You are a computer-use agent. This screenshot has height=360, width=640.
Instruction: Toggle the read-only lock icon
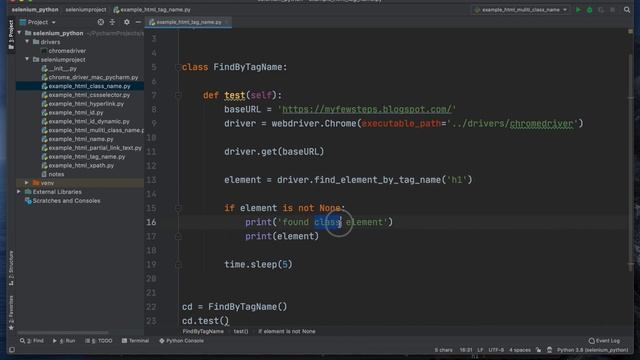(x=538, y=350)
